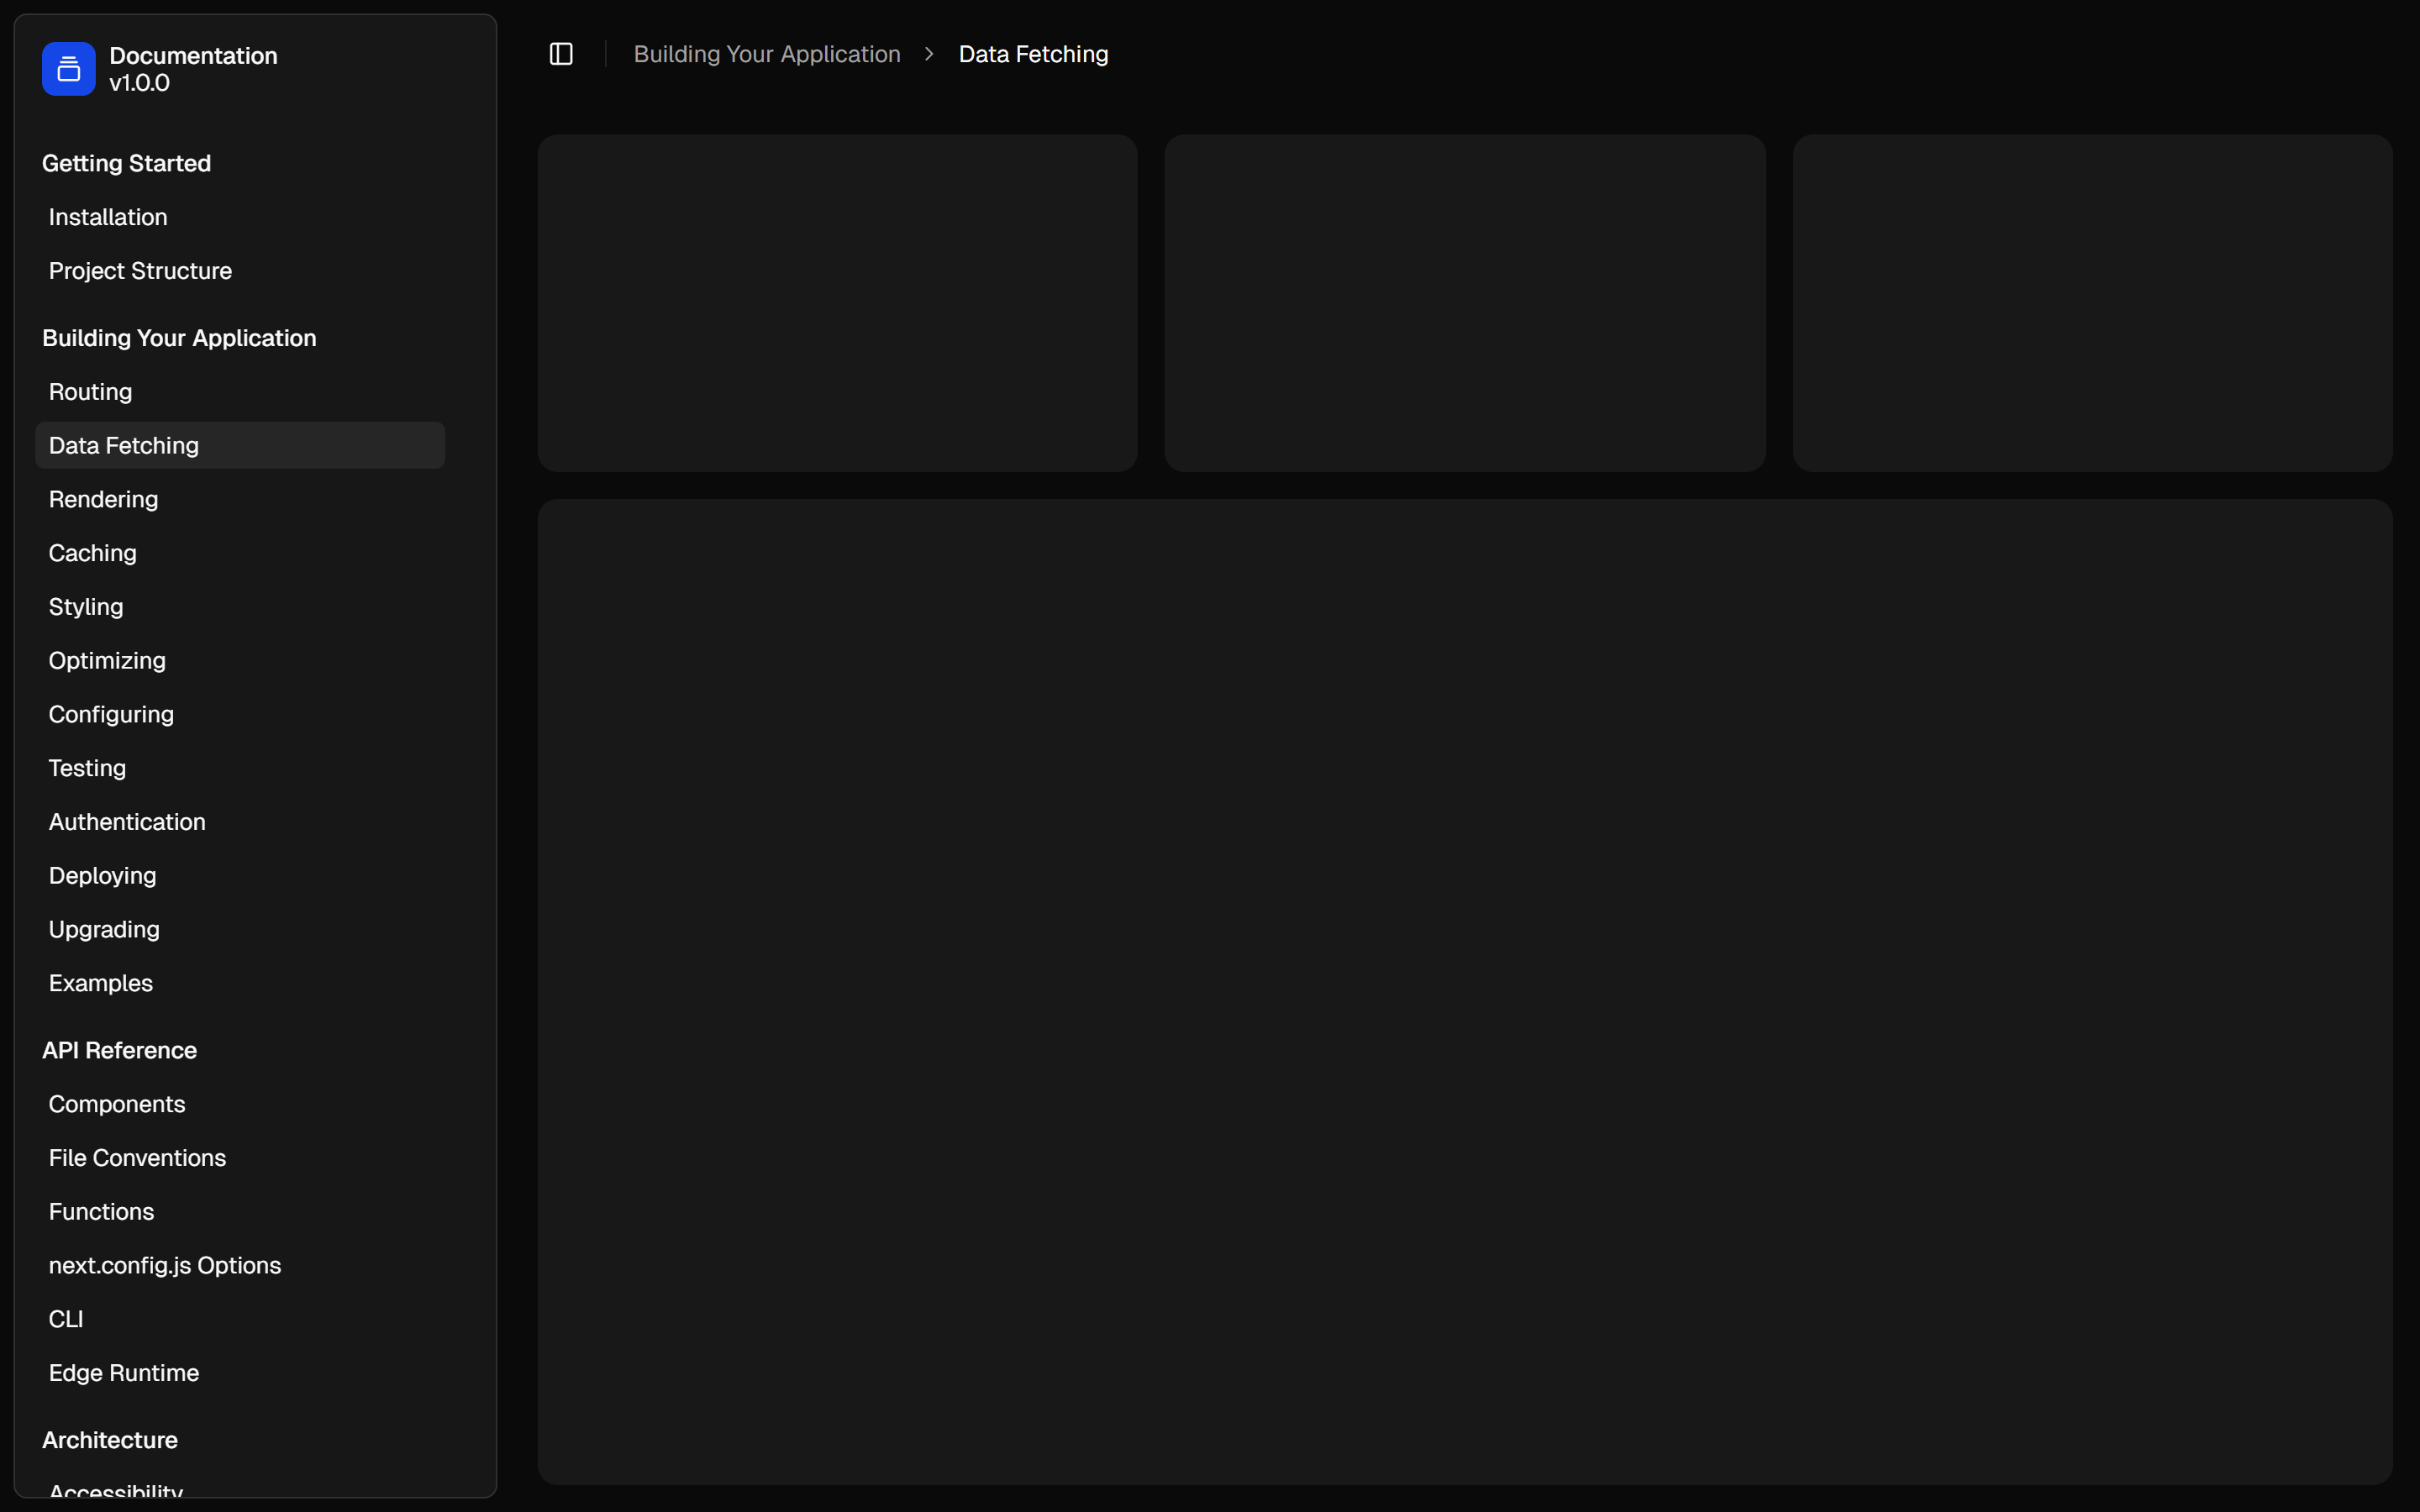Click the first placeholder card
The width and height of the screenshot is (2420, 1512).
[837, 303]
